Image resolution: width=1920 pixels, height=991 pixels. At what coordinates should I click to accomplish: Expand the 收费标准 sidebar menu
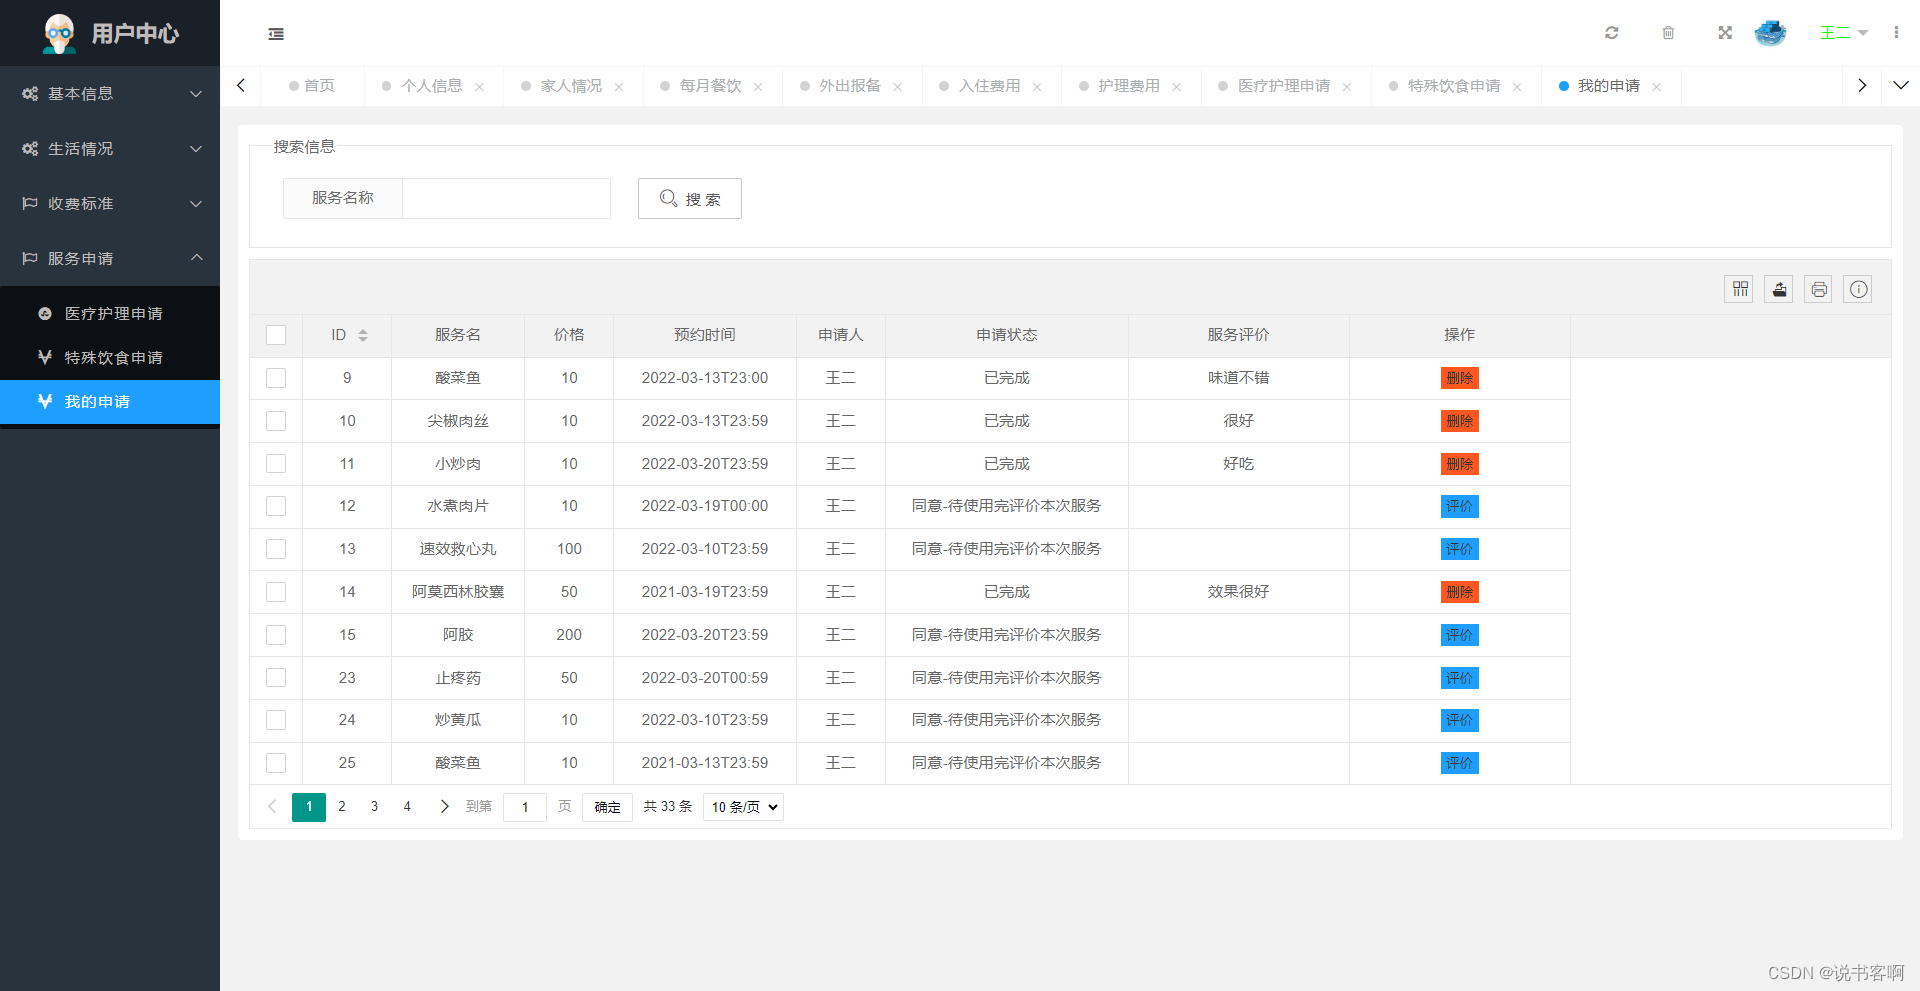click(110, 204)
